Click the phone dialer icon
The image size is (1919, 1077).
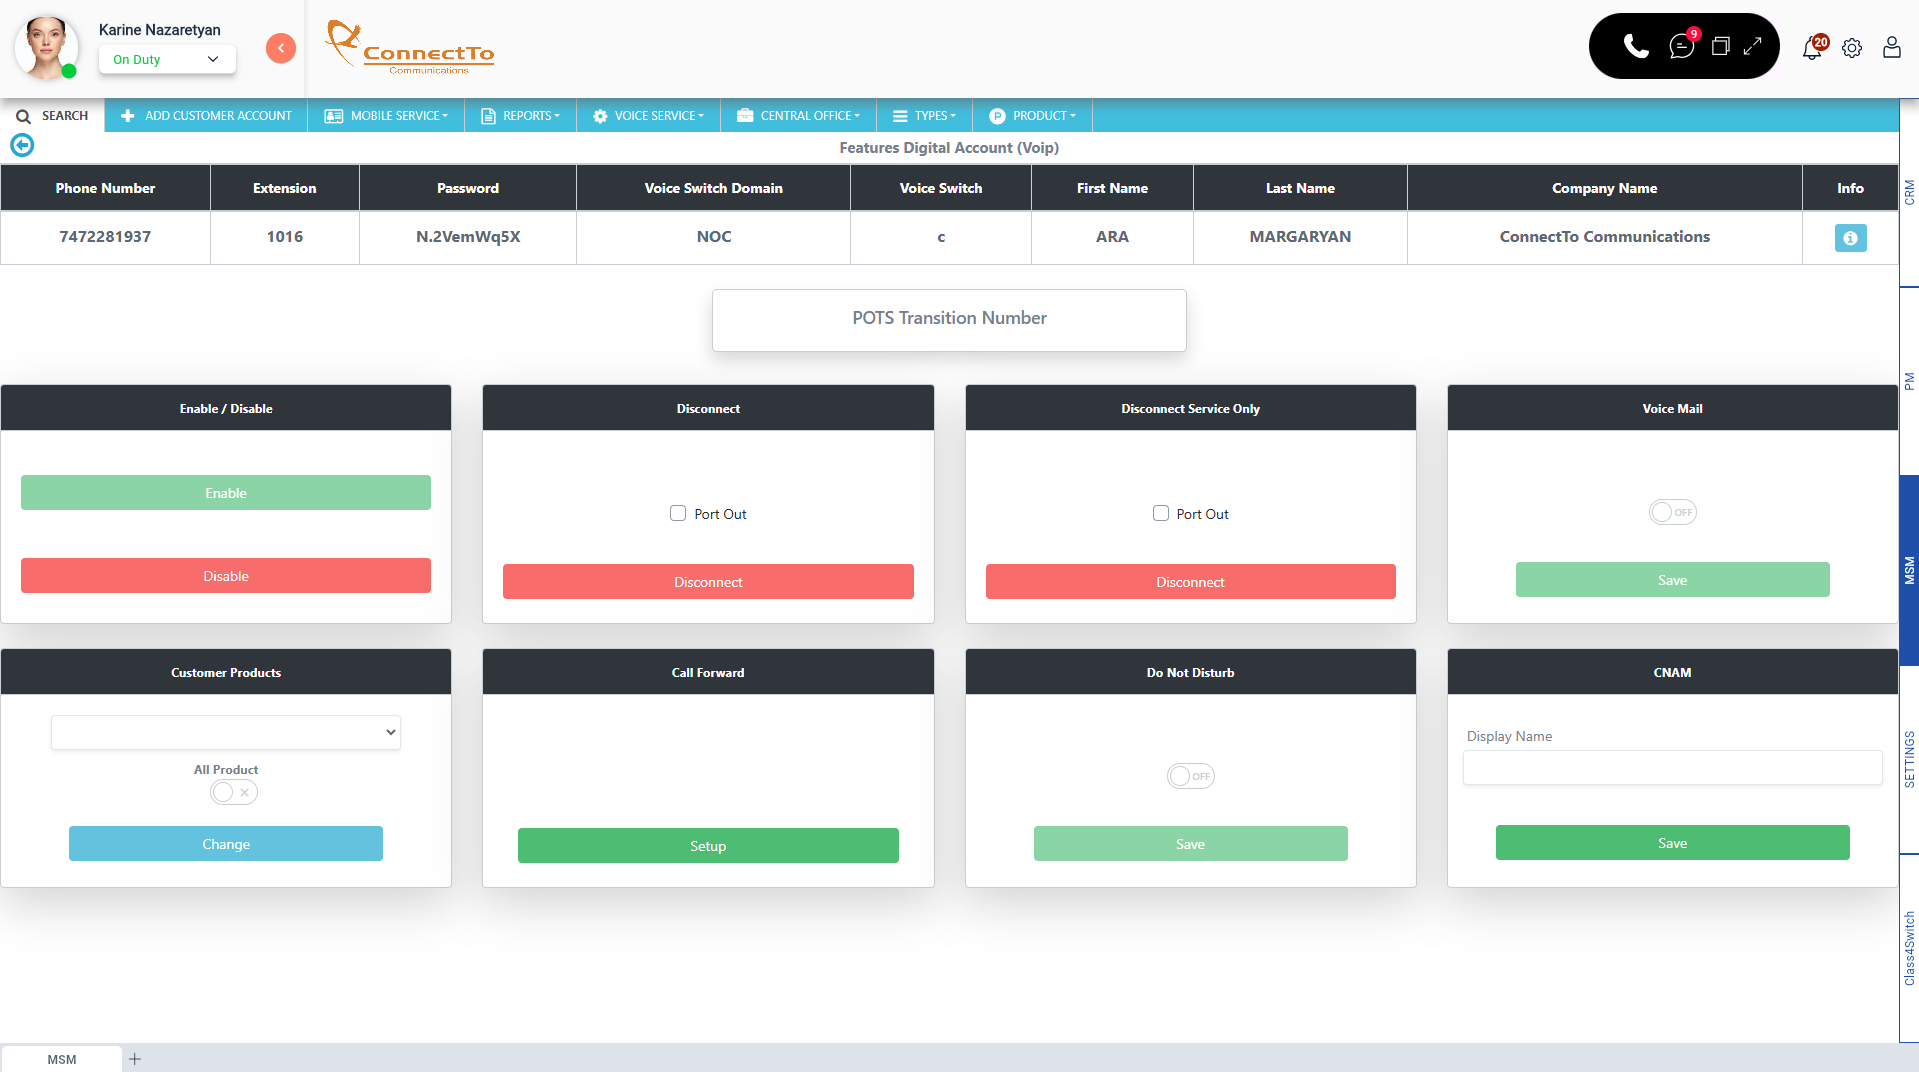1636,46
